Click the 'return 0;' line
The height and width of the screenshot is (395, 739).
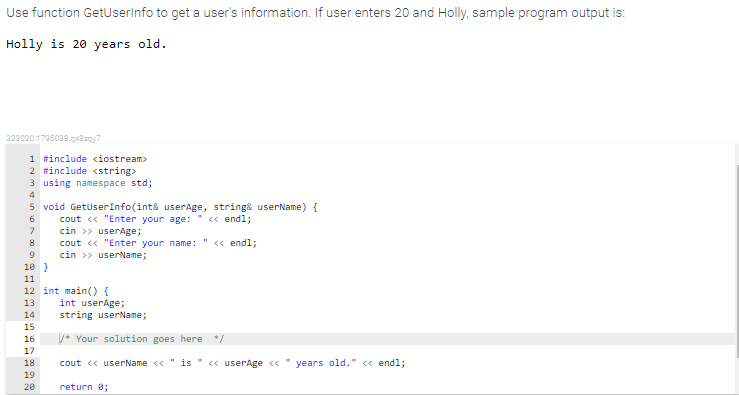point(84,387)
